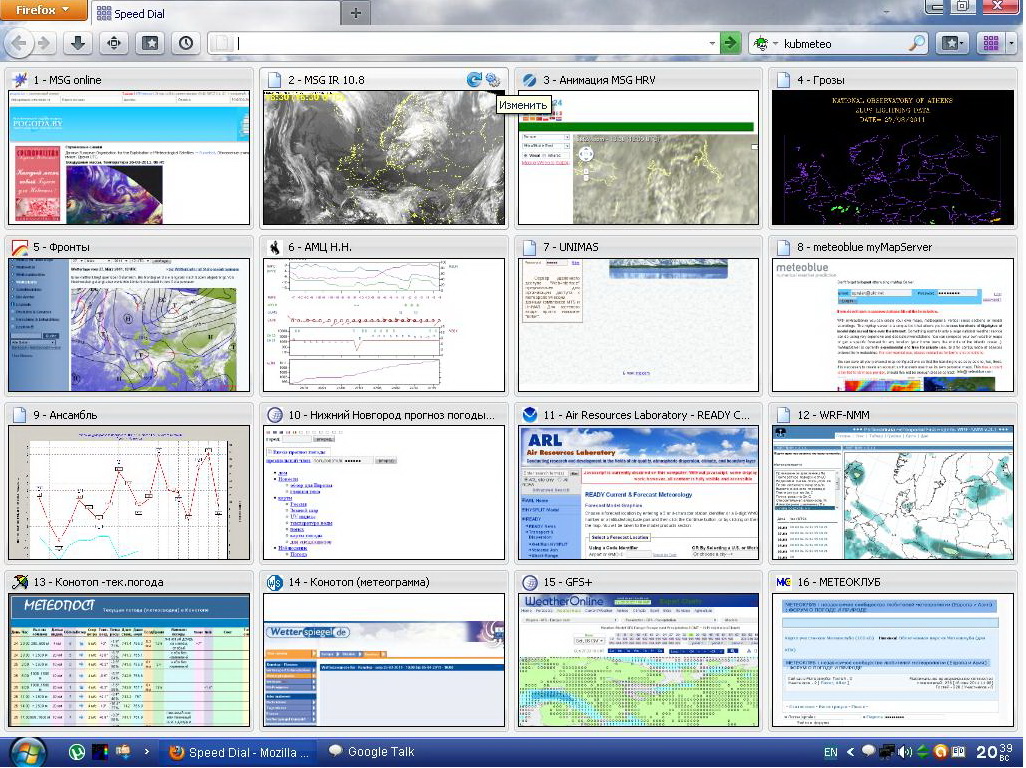Open a new tab with plus button
Viewport: 1026px width, 768px height.
[x=356, y=12]
